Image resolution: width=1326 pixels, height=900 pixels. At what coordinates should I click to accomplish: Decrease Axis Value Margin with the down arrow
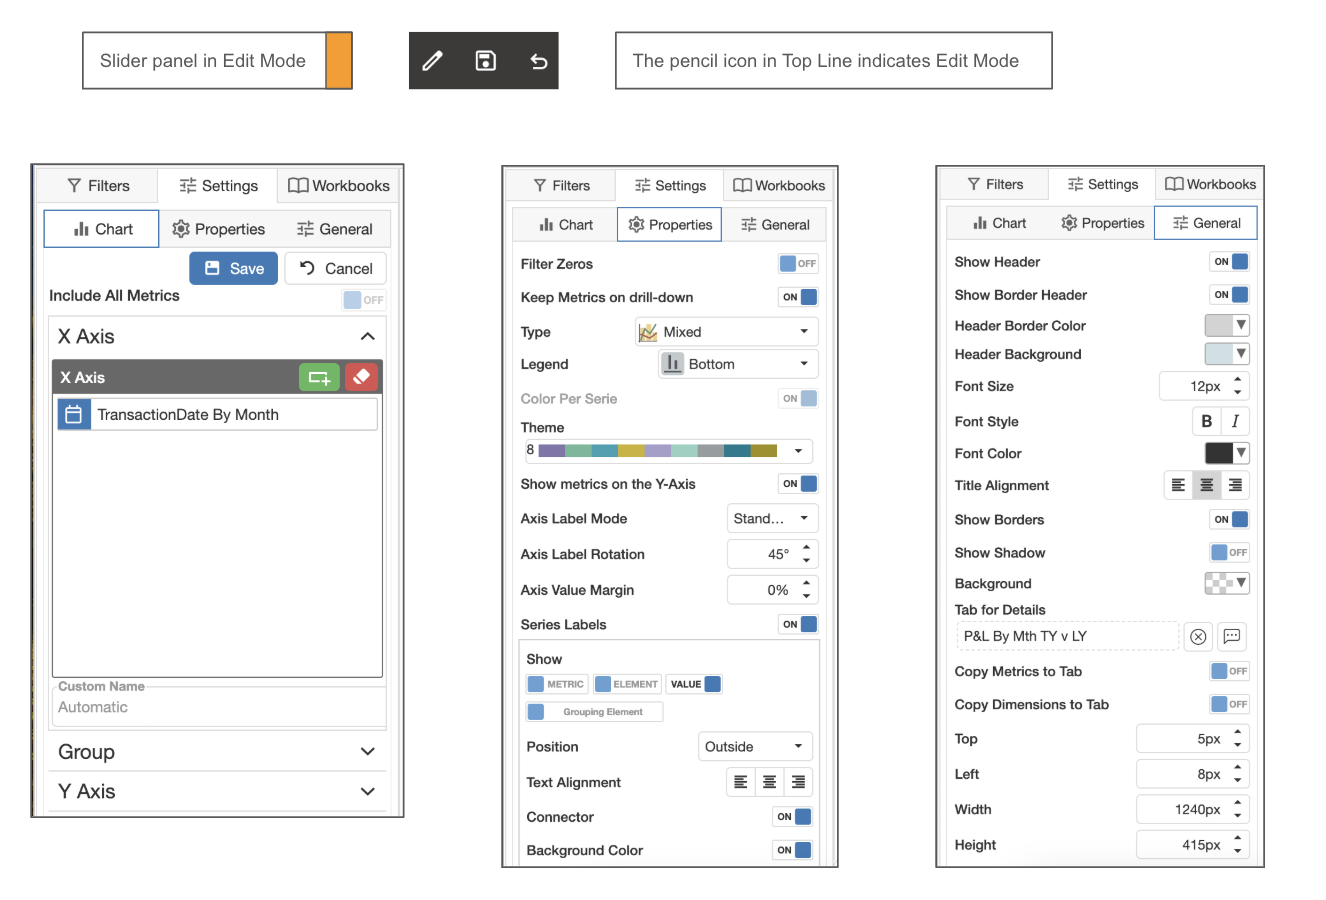coord(806,596)
